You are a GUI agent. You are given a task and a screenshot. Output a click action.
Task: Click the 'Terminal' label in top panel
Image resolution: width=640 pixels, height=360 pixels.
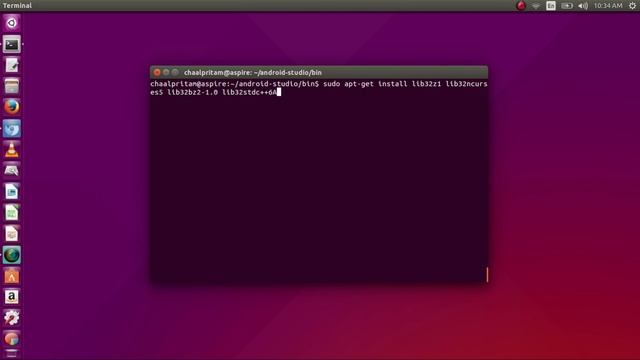(17, 6)
